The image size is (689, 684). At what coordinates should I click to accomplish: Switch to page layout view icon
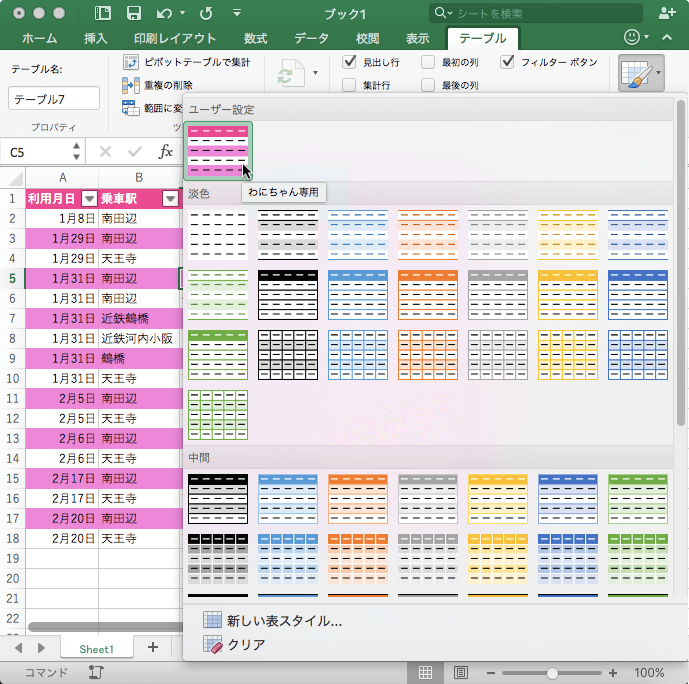pos(459,672)
